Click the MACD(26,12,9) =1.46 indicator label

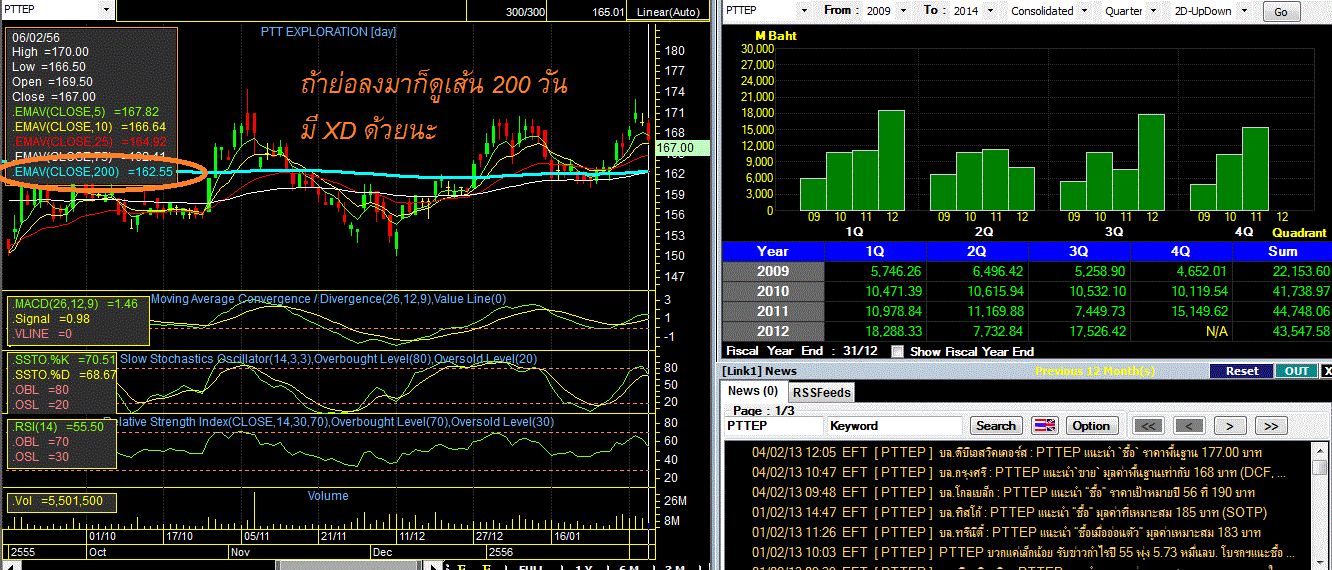click(76, 303)
